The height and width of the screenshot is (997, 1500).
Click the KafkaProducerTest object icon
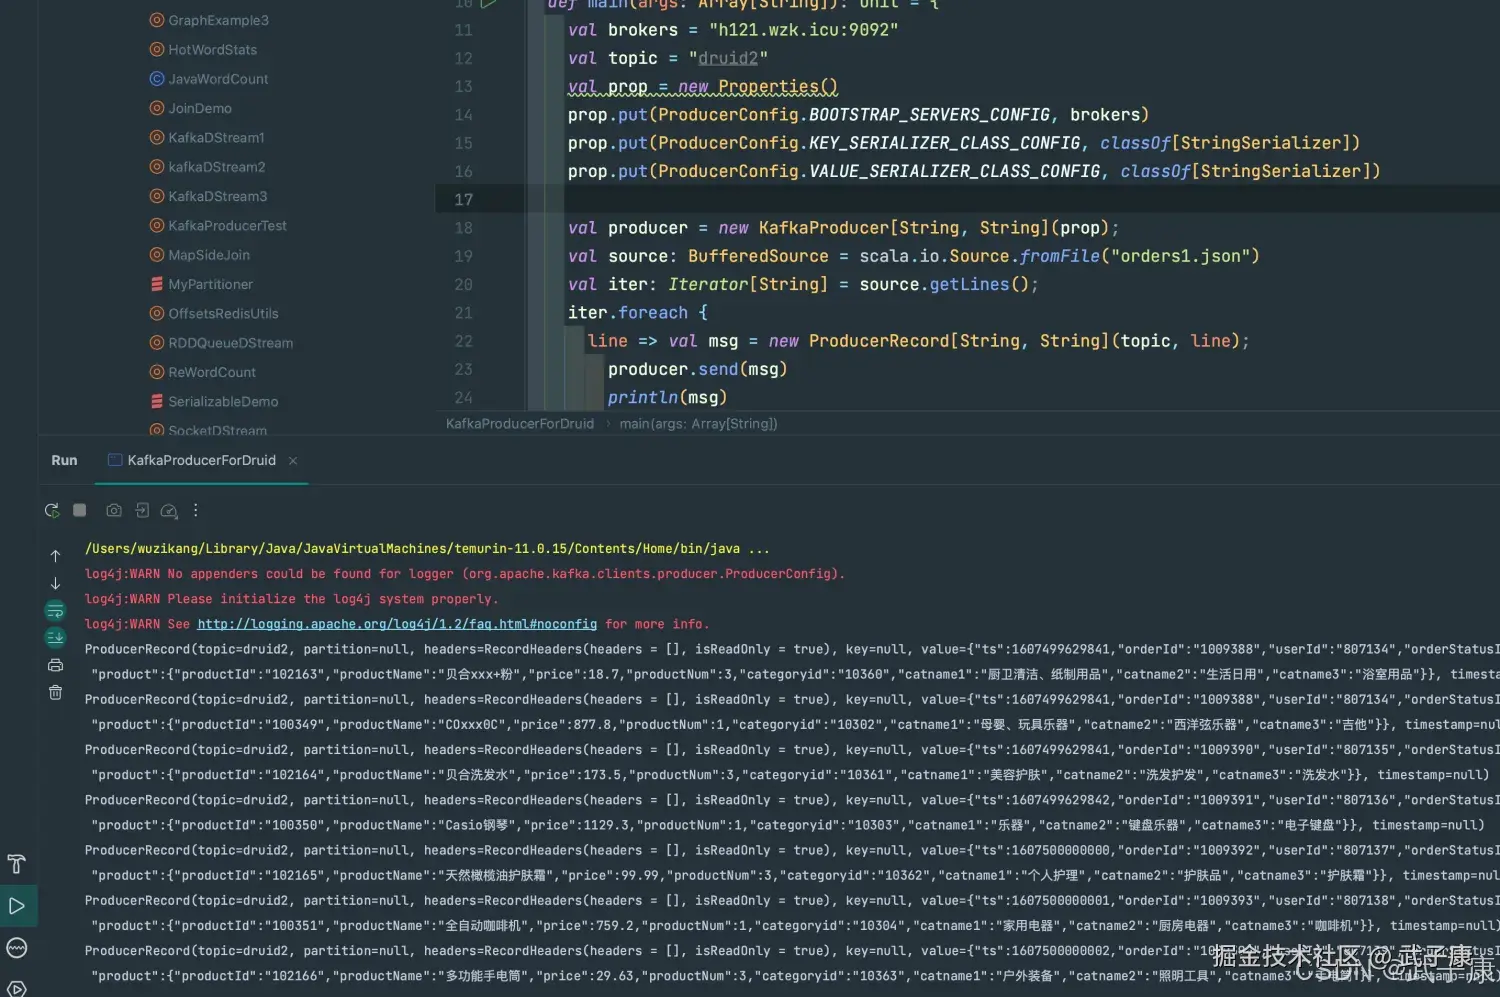157,226
